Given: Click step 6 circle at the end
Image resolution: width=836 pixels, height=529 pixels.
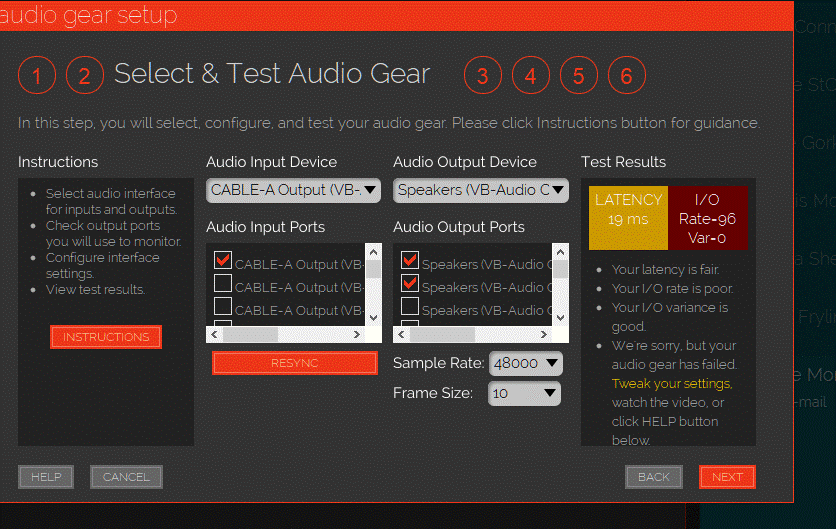Looking at the screenshot, I should click(627, 76).
